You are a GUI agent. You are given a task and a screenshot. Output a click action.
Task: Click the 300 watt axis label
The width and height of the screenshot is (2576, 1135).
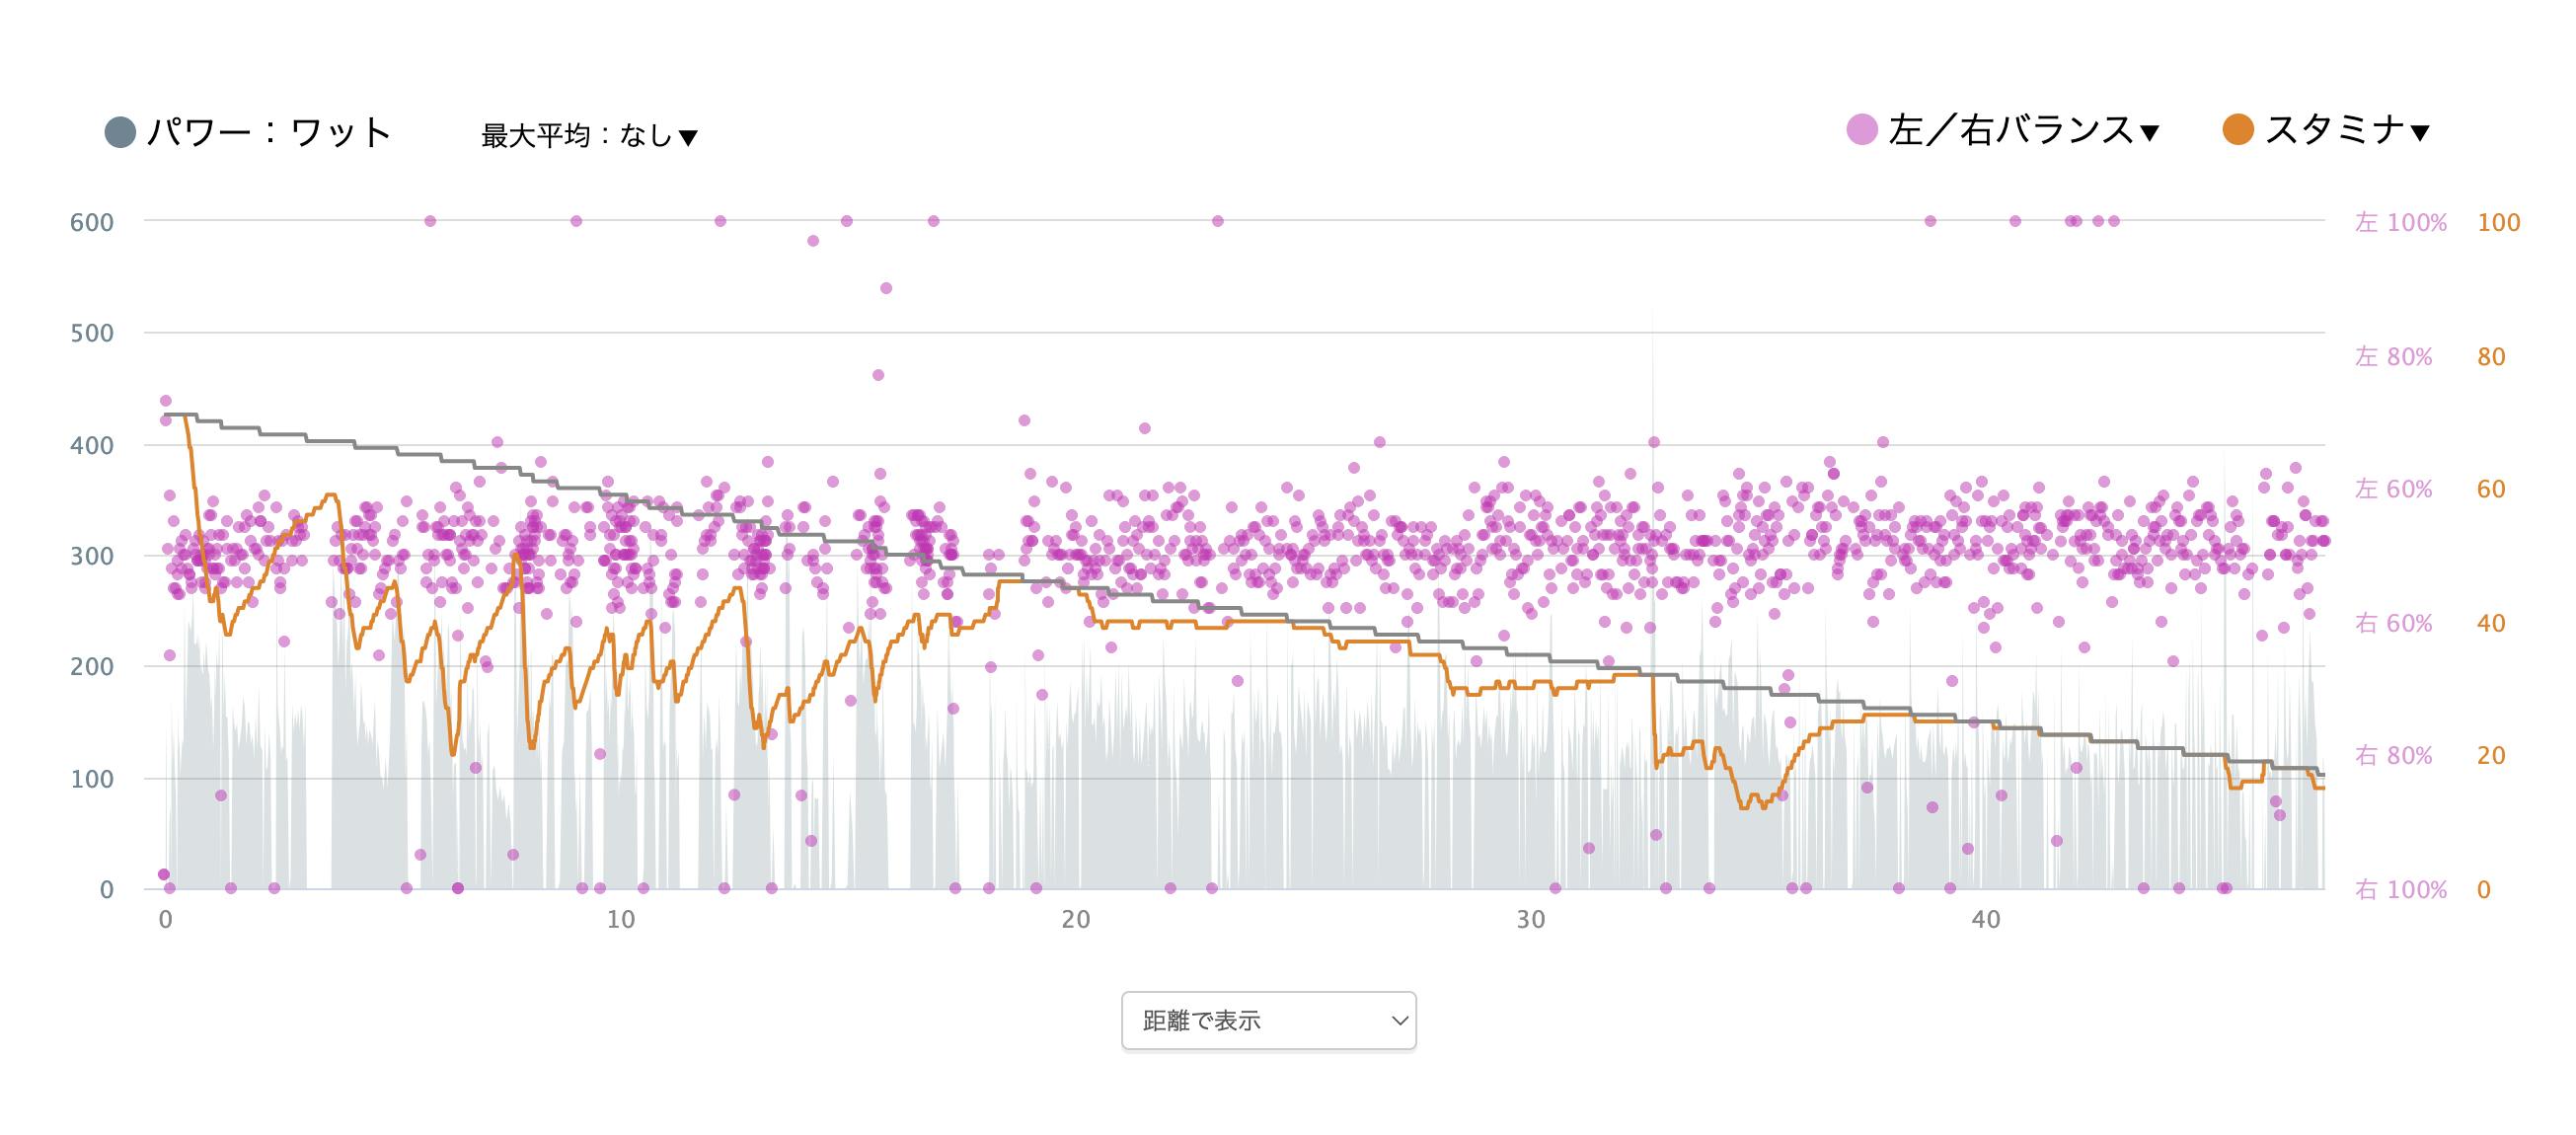91,556
